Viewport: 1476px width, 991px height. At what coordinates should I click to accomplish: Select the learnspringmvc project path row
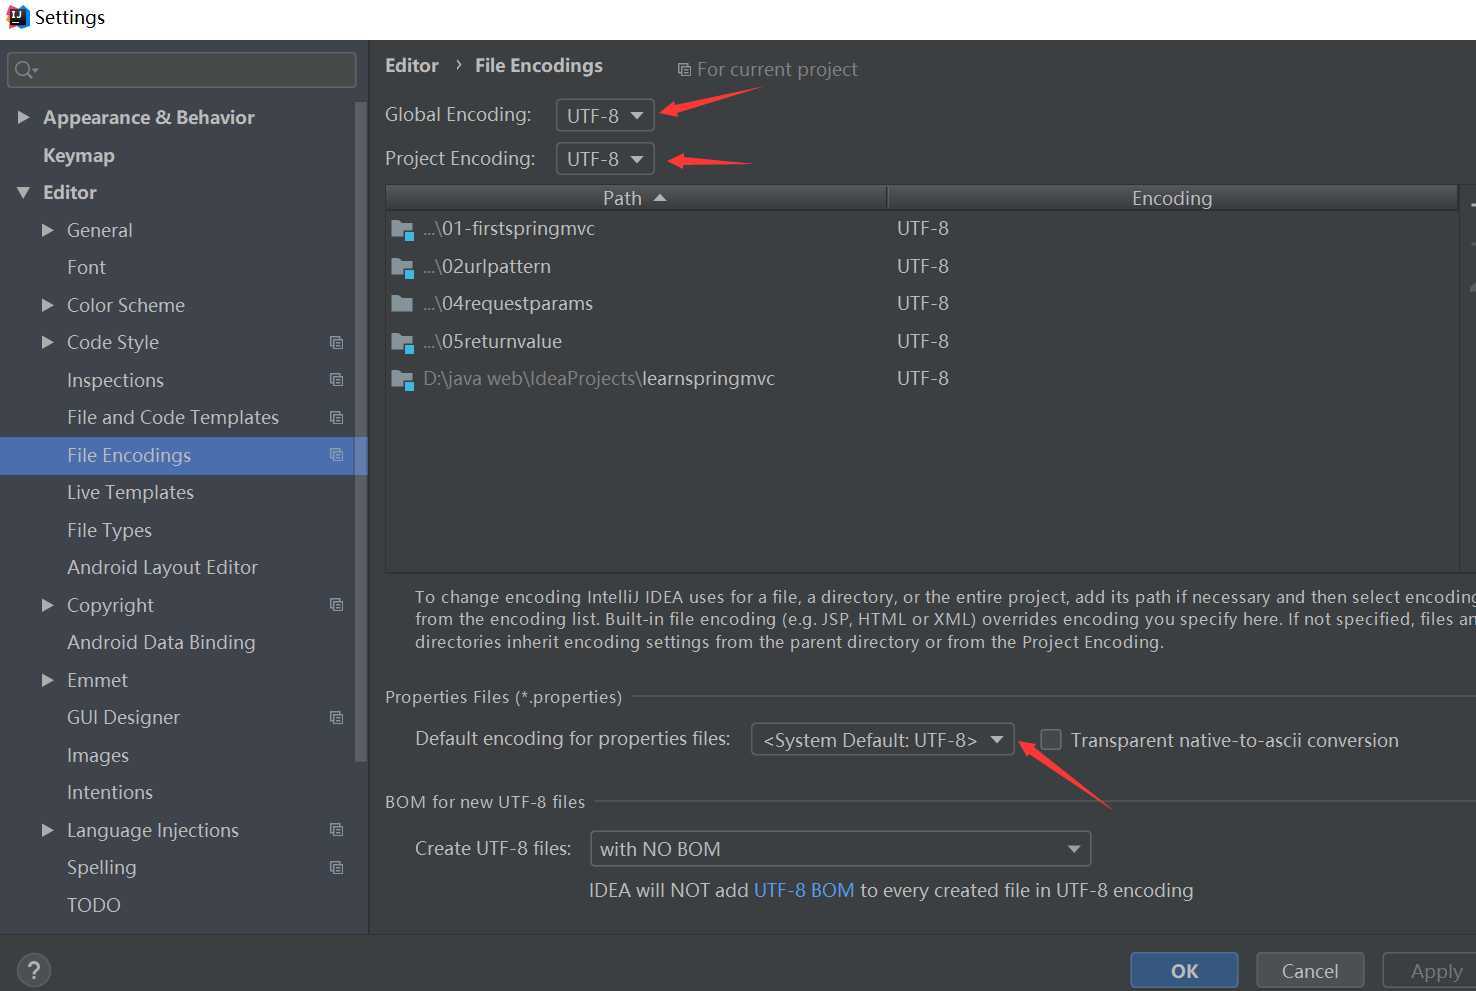tap(921, 379)
